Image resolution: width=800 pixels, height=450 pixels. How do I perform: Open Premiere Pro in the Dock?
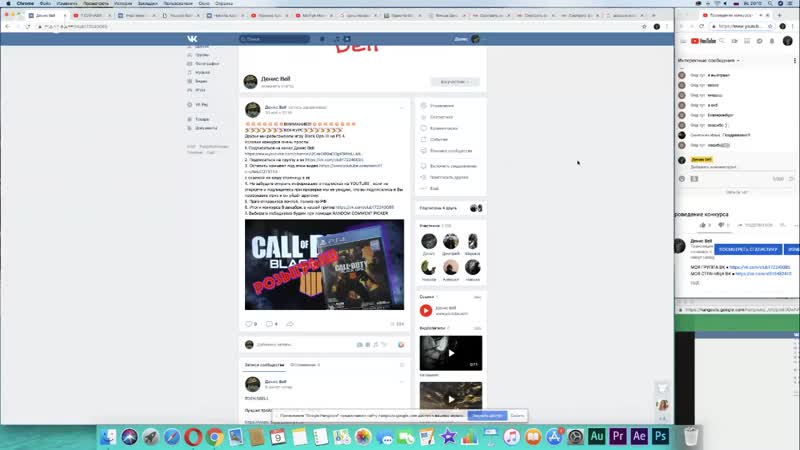[x=618, y=436]
